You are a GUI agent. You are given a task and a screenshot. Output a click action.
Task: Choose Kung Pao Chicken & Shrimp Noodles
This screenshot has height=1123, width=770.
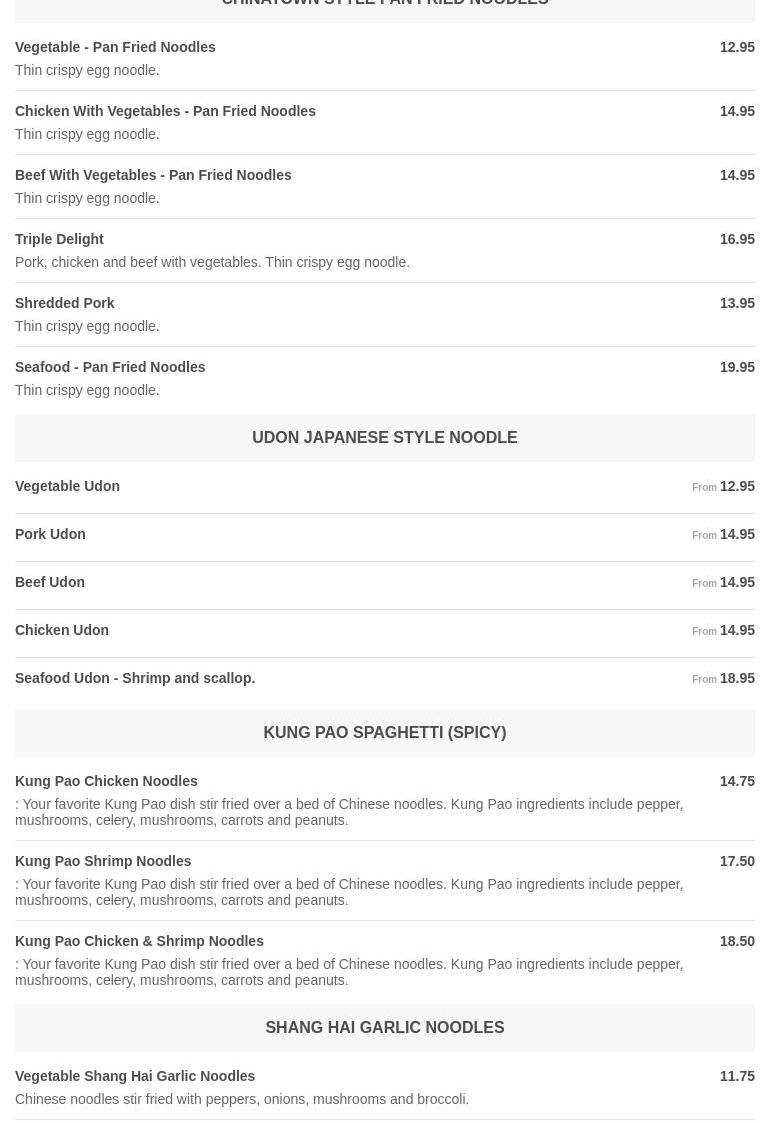pos(139,941)
